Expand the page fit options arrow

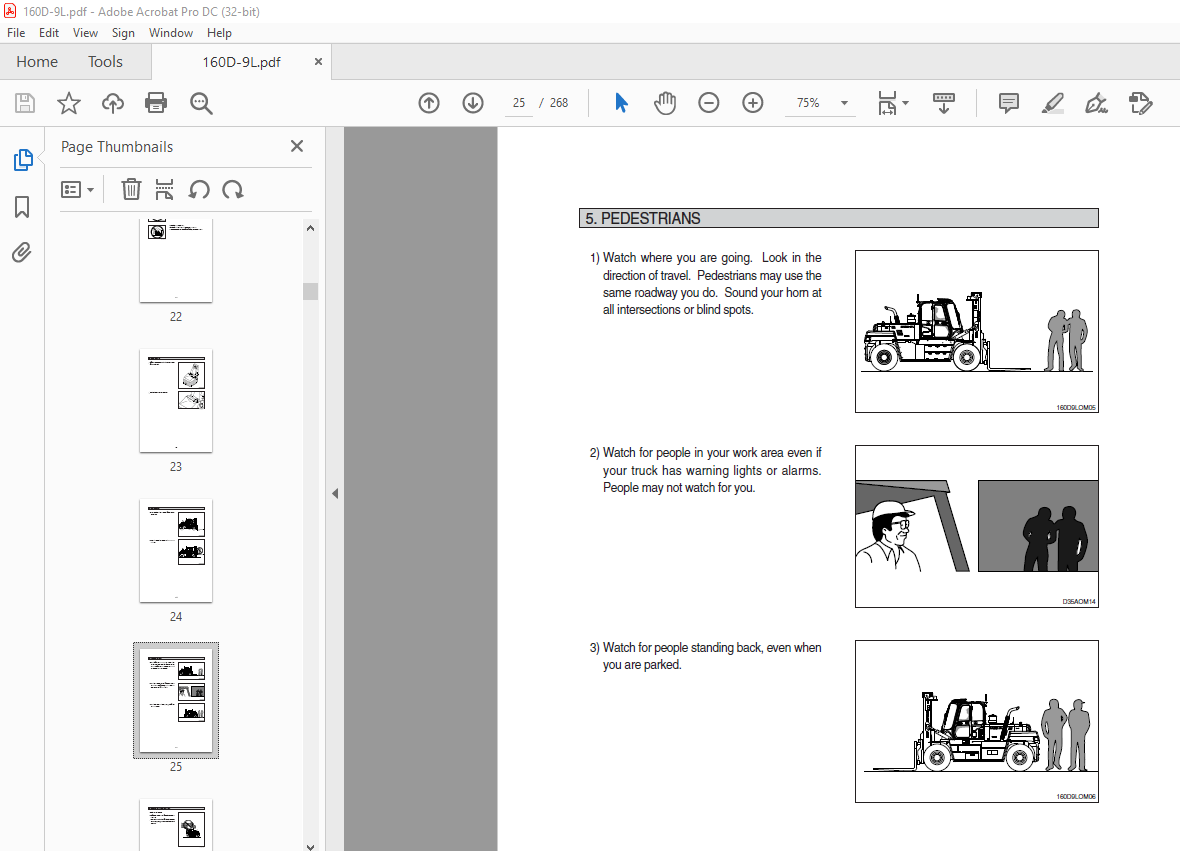[905, 103]
